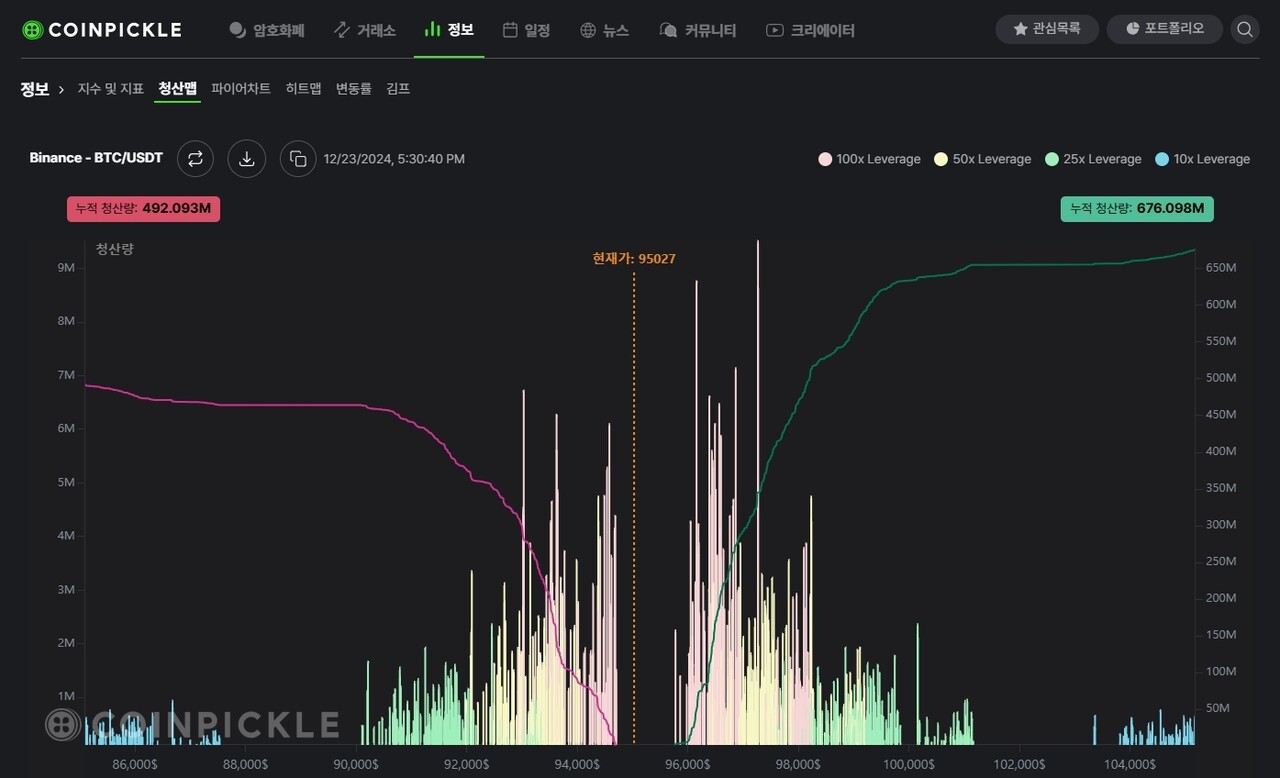This screenshot has height=778, width=1280.
Task: Click the download chart icon button
Action: pyautogui.click(x=247, y=158)
